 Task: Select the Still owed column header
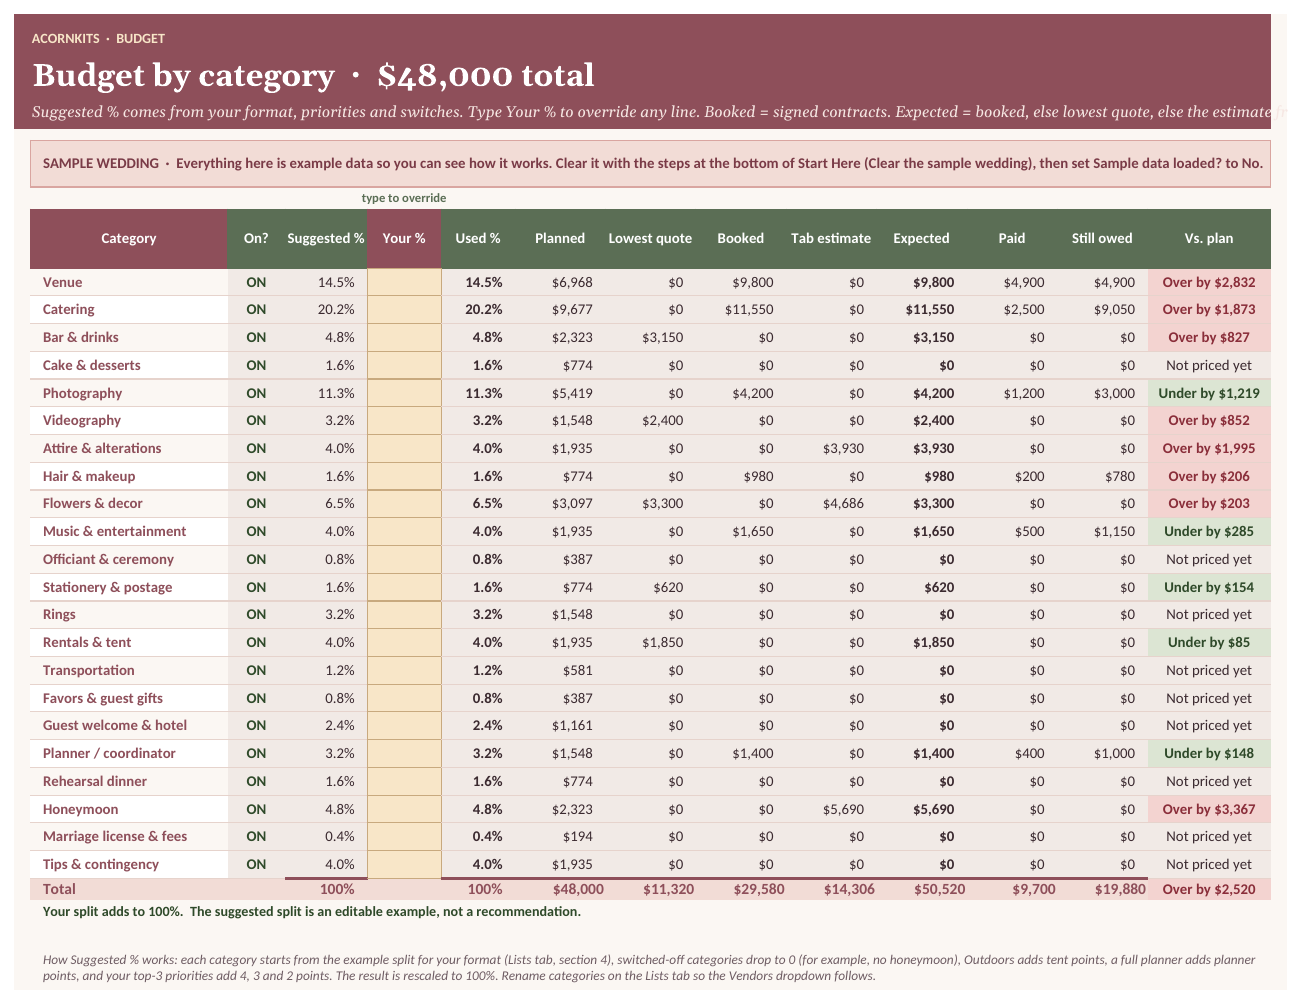1102,238
